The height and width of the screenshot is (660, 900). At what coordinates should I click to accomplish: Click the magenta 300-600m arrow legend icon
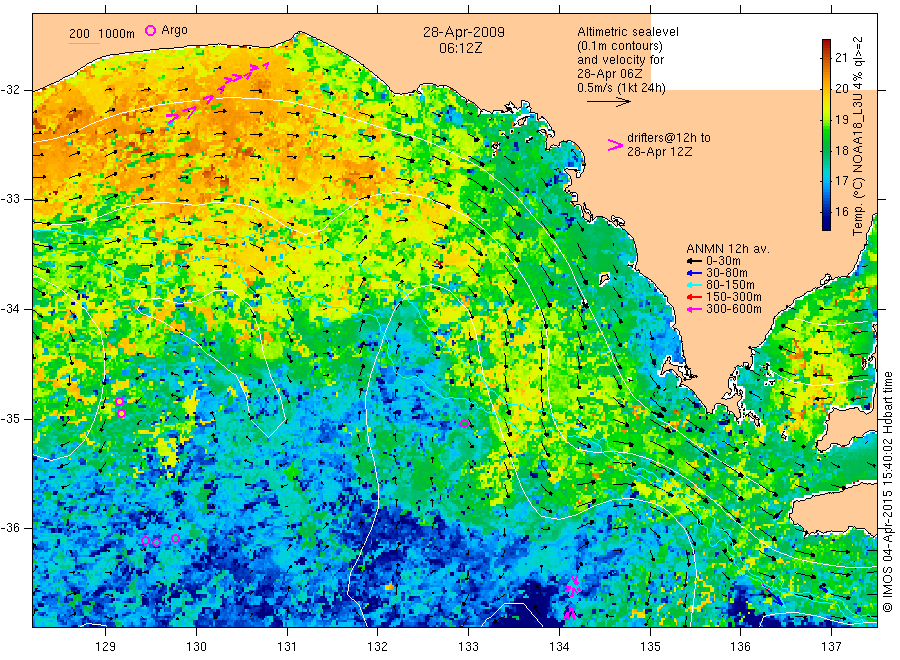695,309
